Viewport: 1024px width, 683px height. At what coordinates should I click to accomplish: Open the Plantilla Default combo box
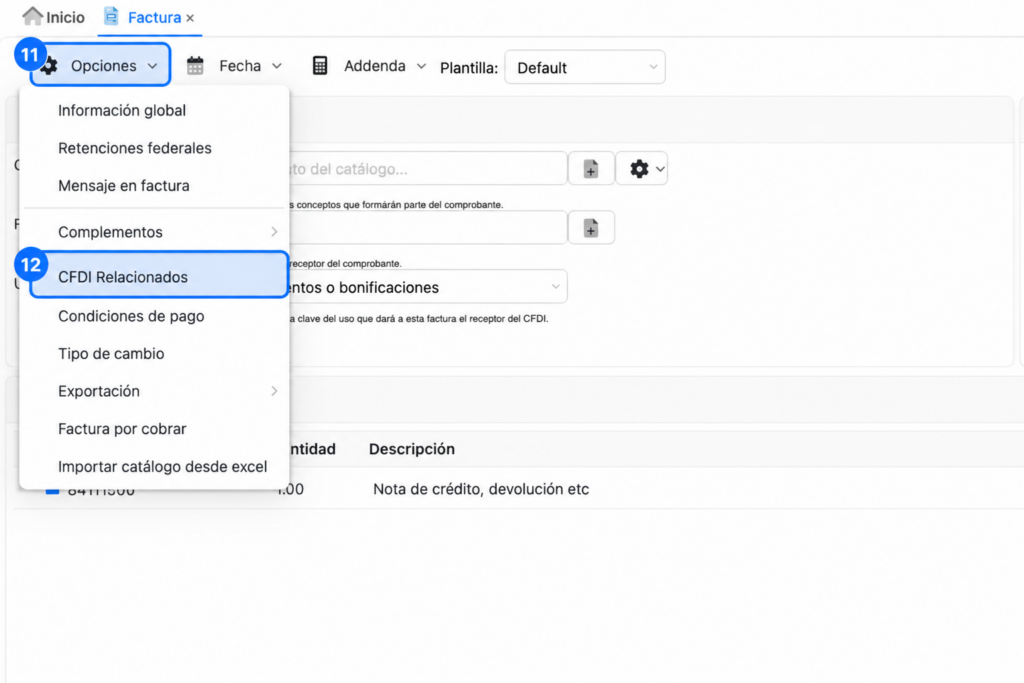(585, 67)
